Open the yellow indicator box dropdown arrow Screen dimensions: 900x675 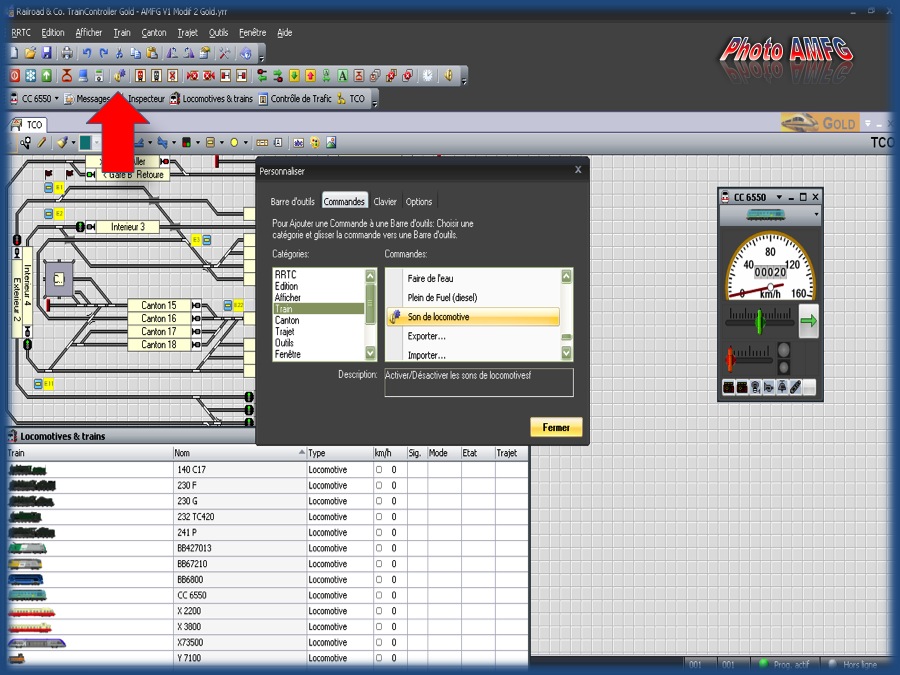click(222, 142)
